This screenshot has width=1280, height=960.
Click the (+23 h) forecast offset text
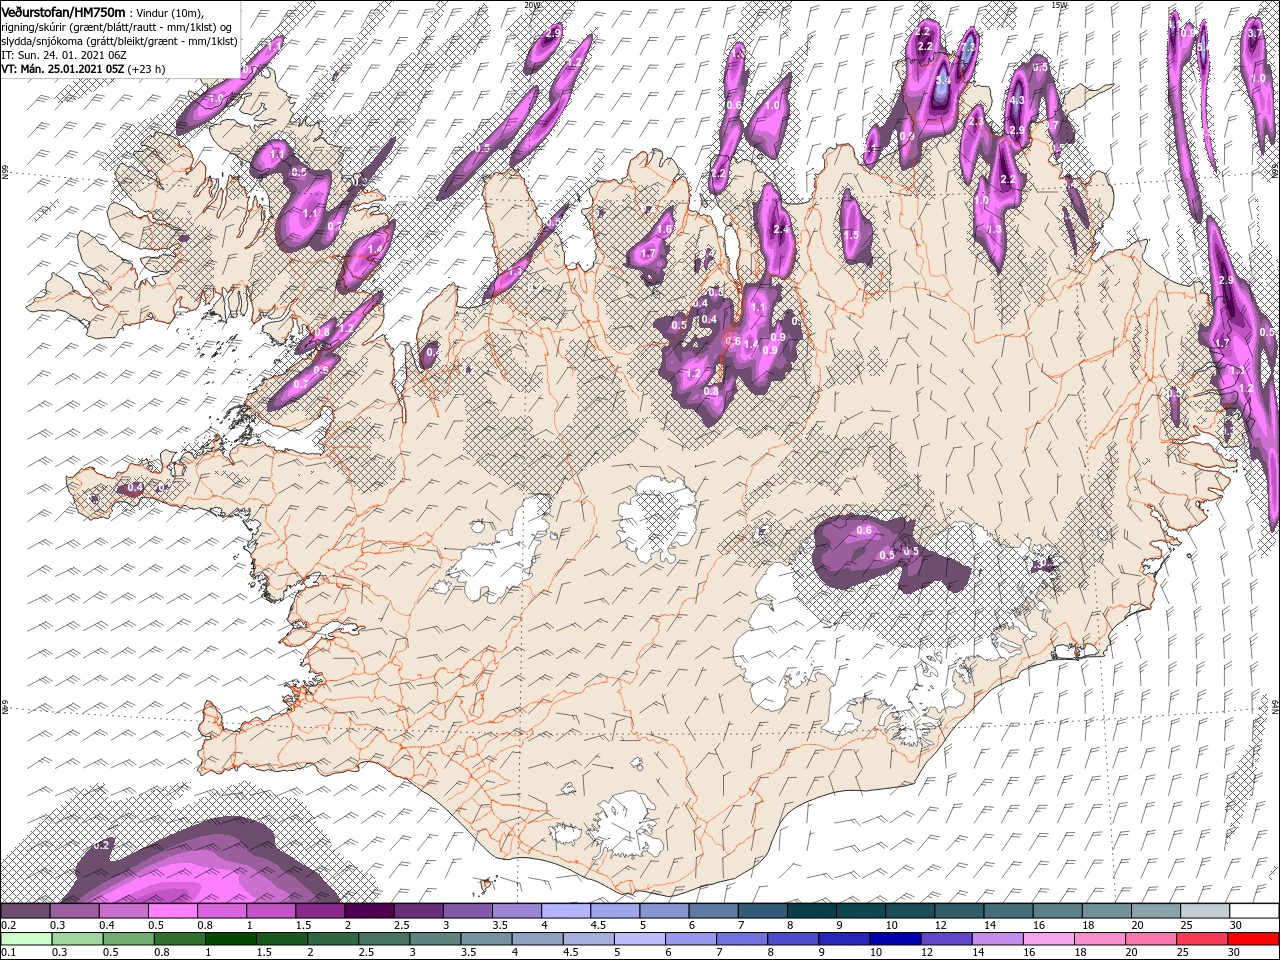(x=146, y=69)
